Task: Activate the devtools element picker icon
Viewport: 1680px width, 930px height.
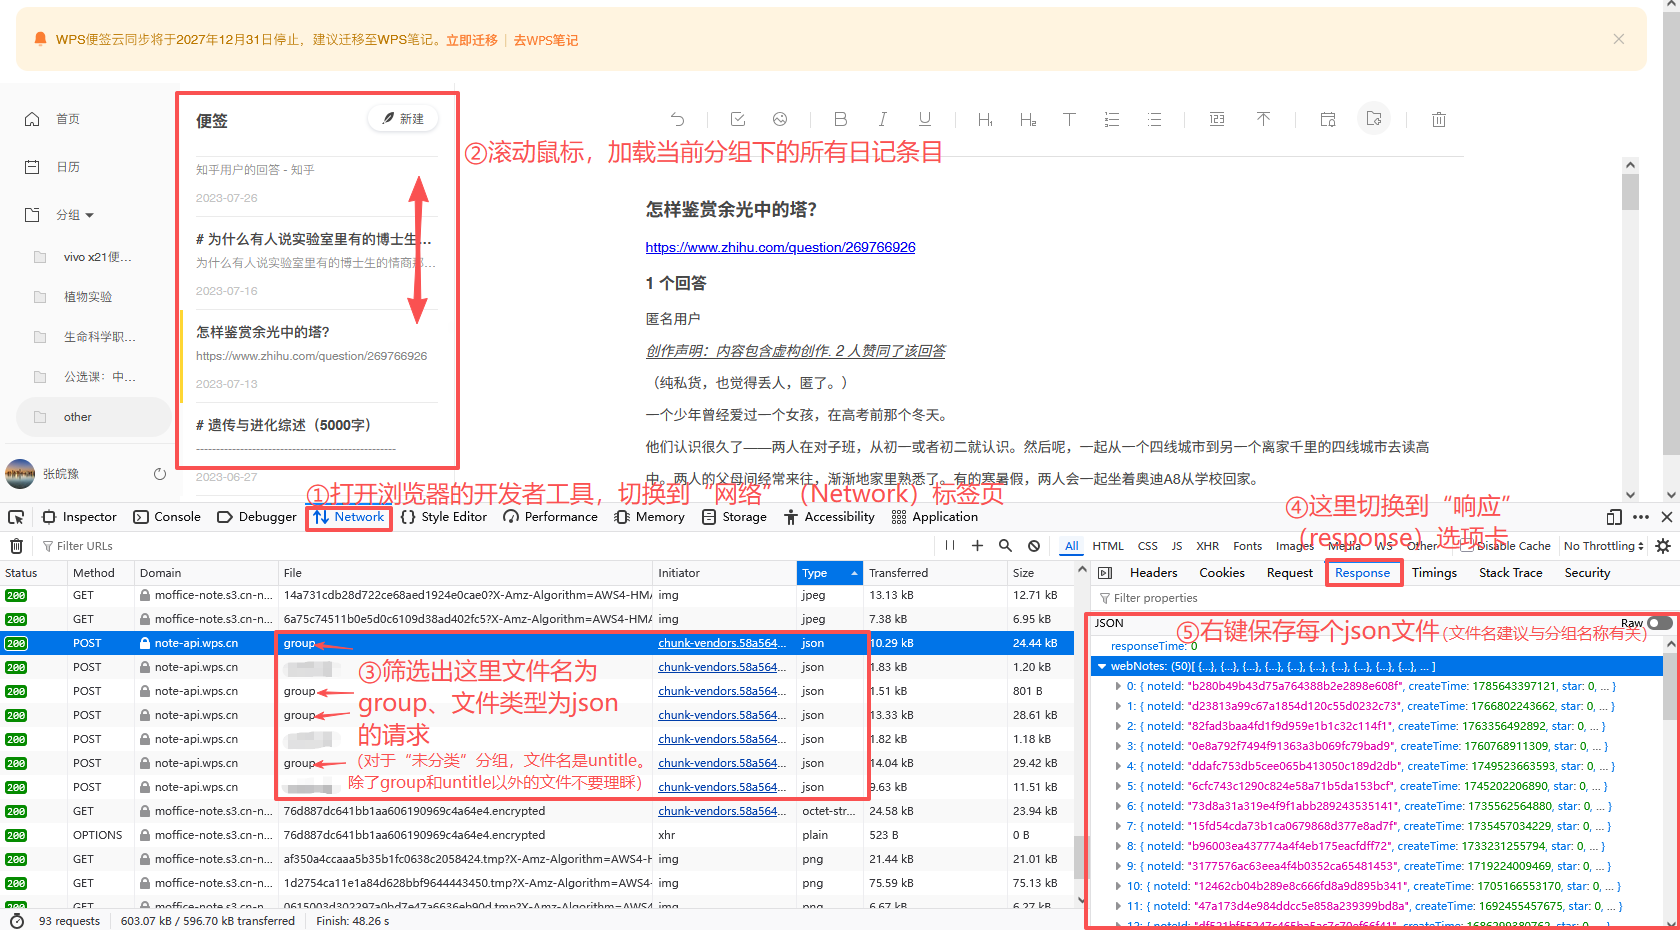Action: click(16, 517)
